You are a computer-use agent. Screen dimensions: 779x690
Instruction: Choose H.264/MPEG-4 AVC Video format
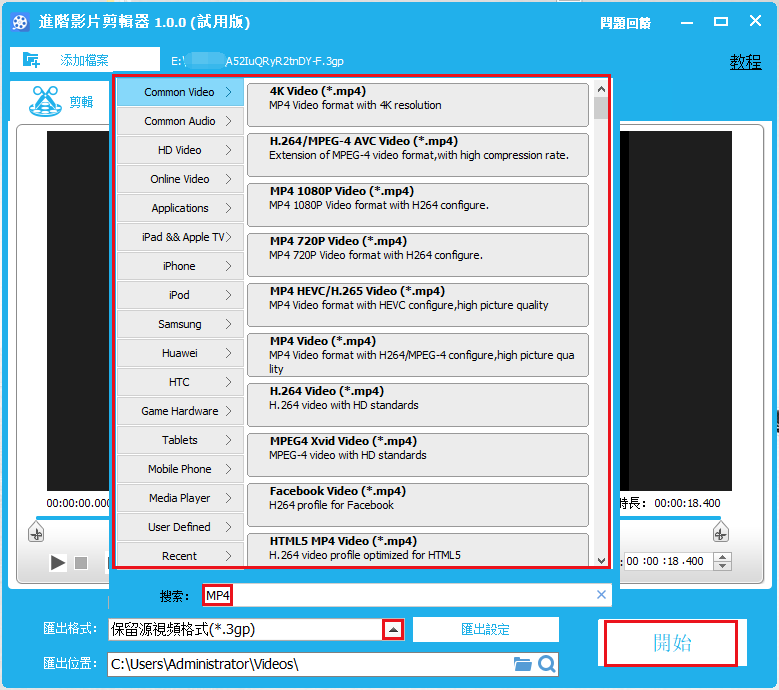click(x=418, y=154)
